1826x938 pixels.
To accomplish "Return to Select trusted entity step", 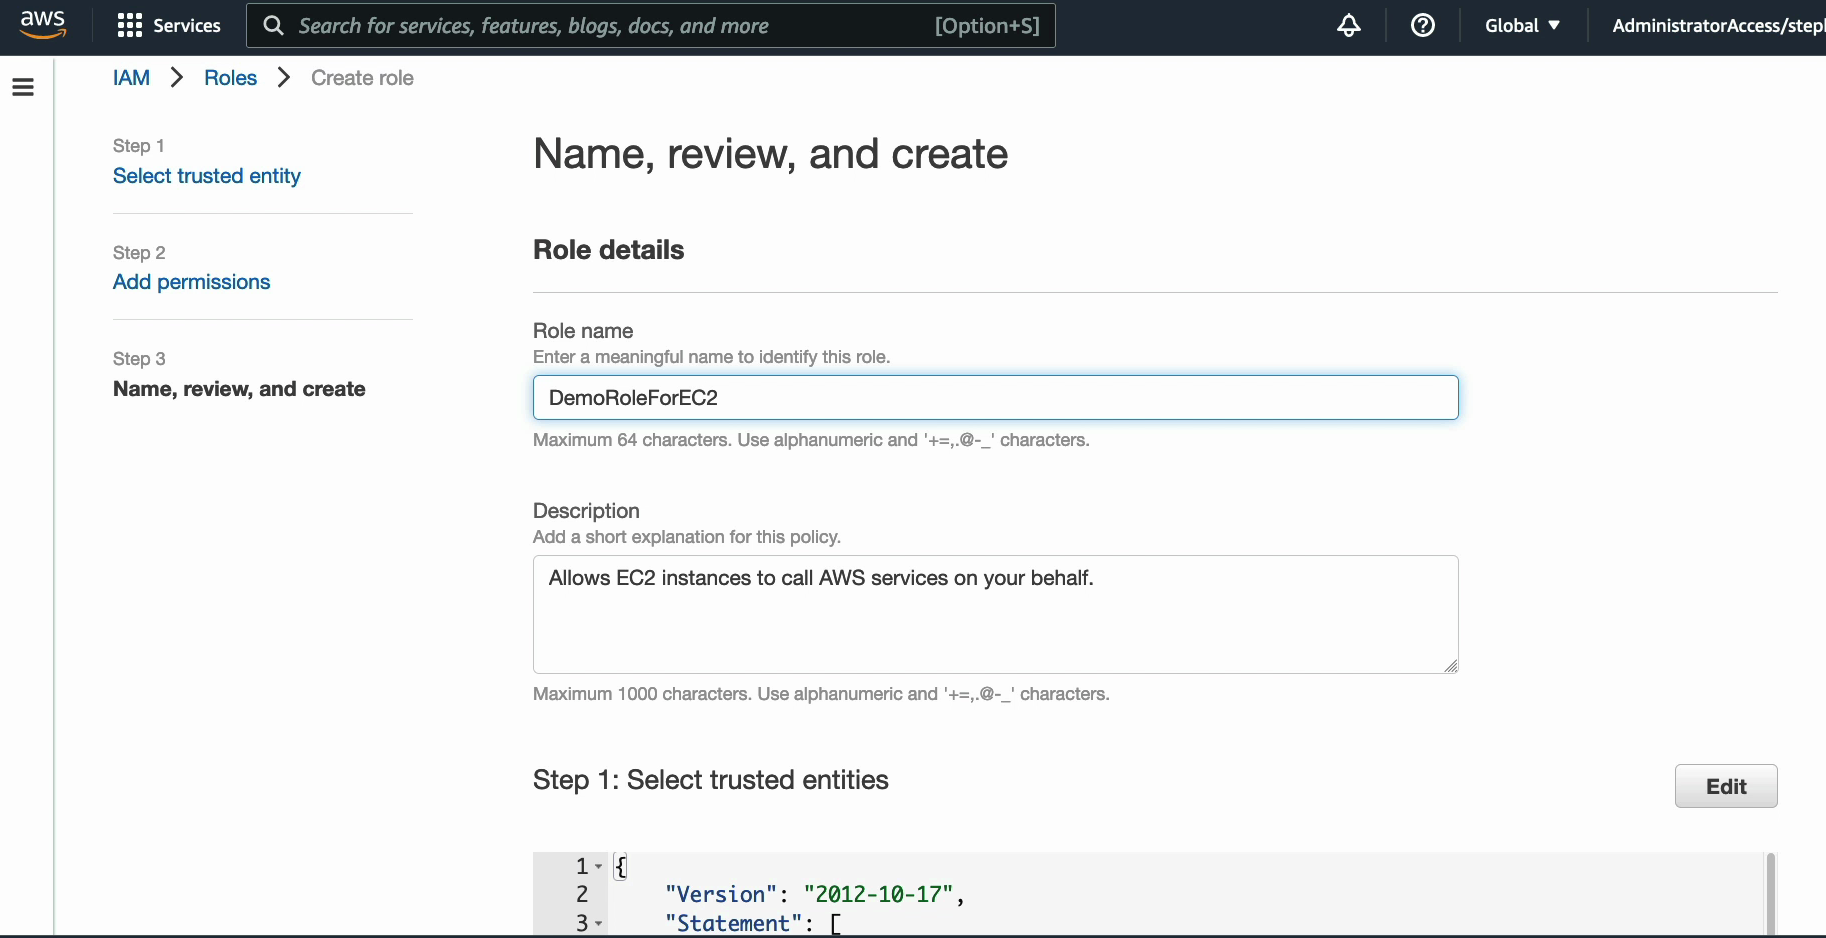I will coord(207,176).
